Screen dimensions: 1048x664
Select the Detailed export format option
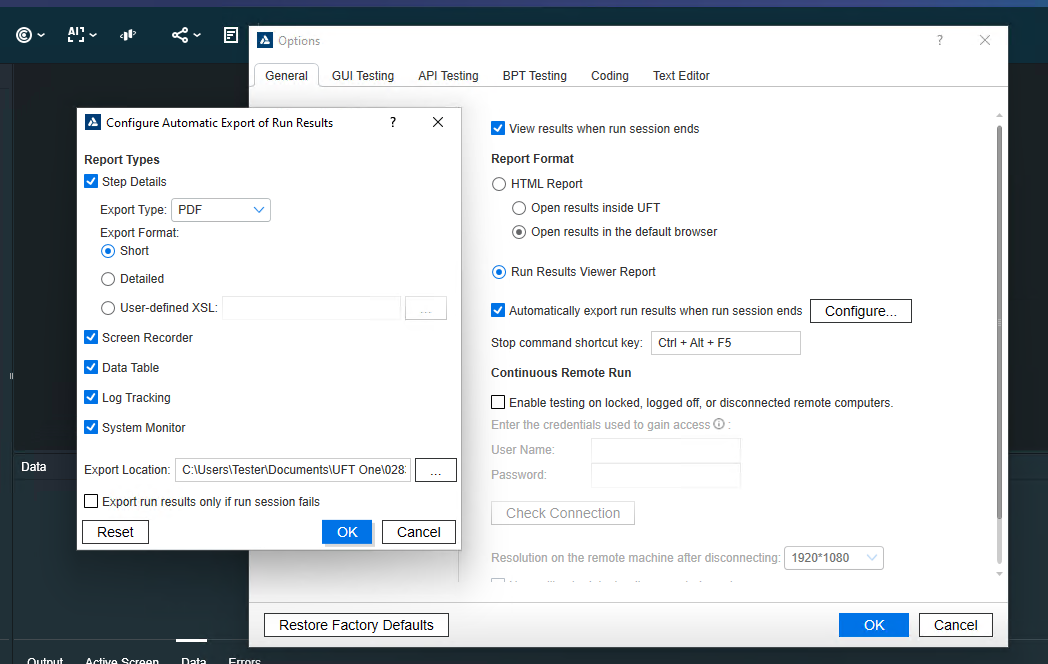[108, 279]
